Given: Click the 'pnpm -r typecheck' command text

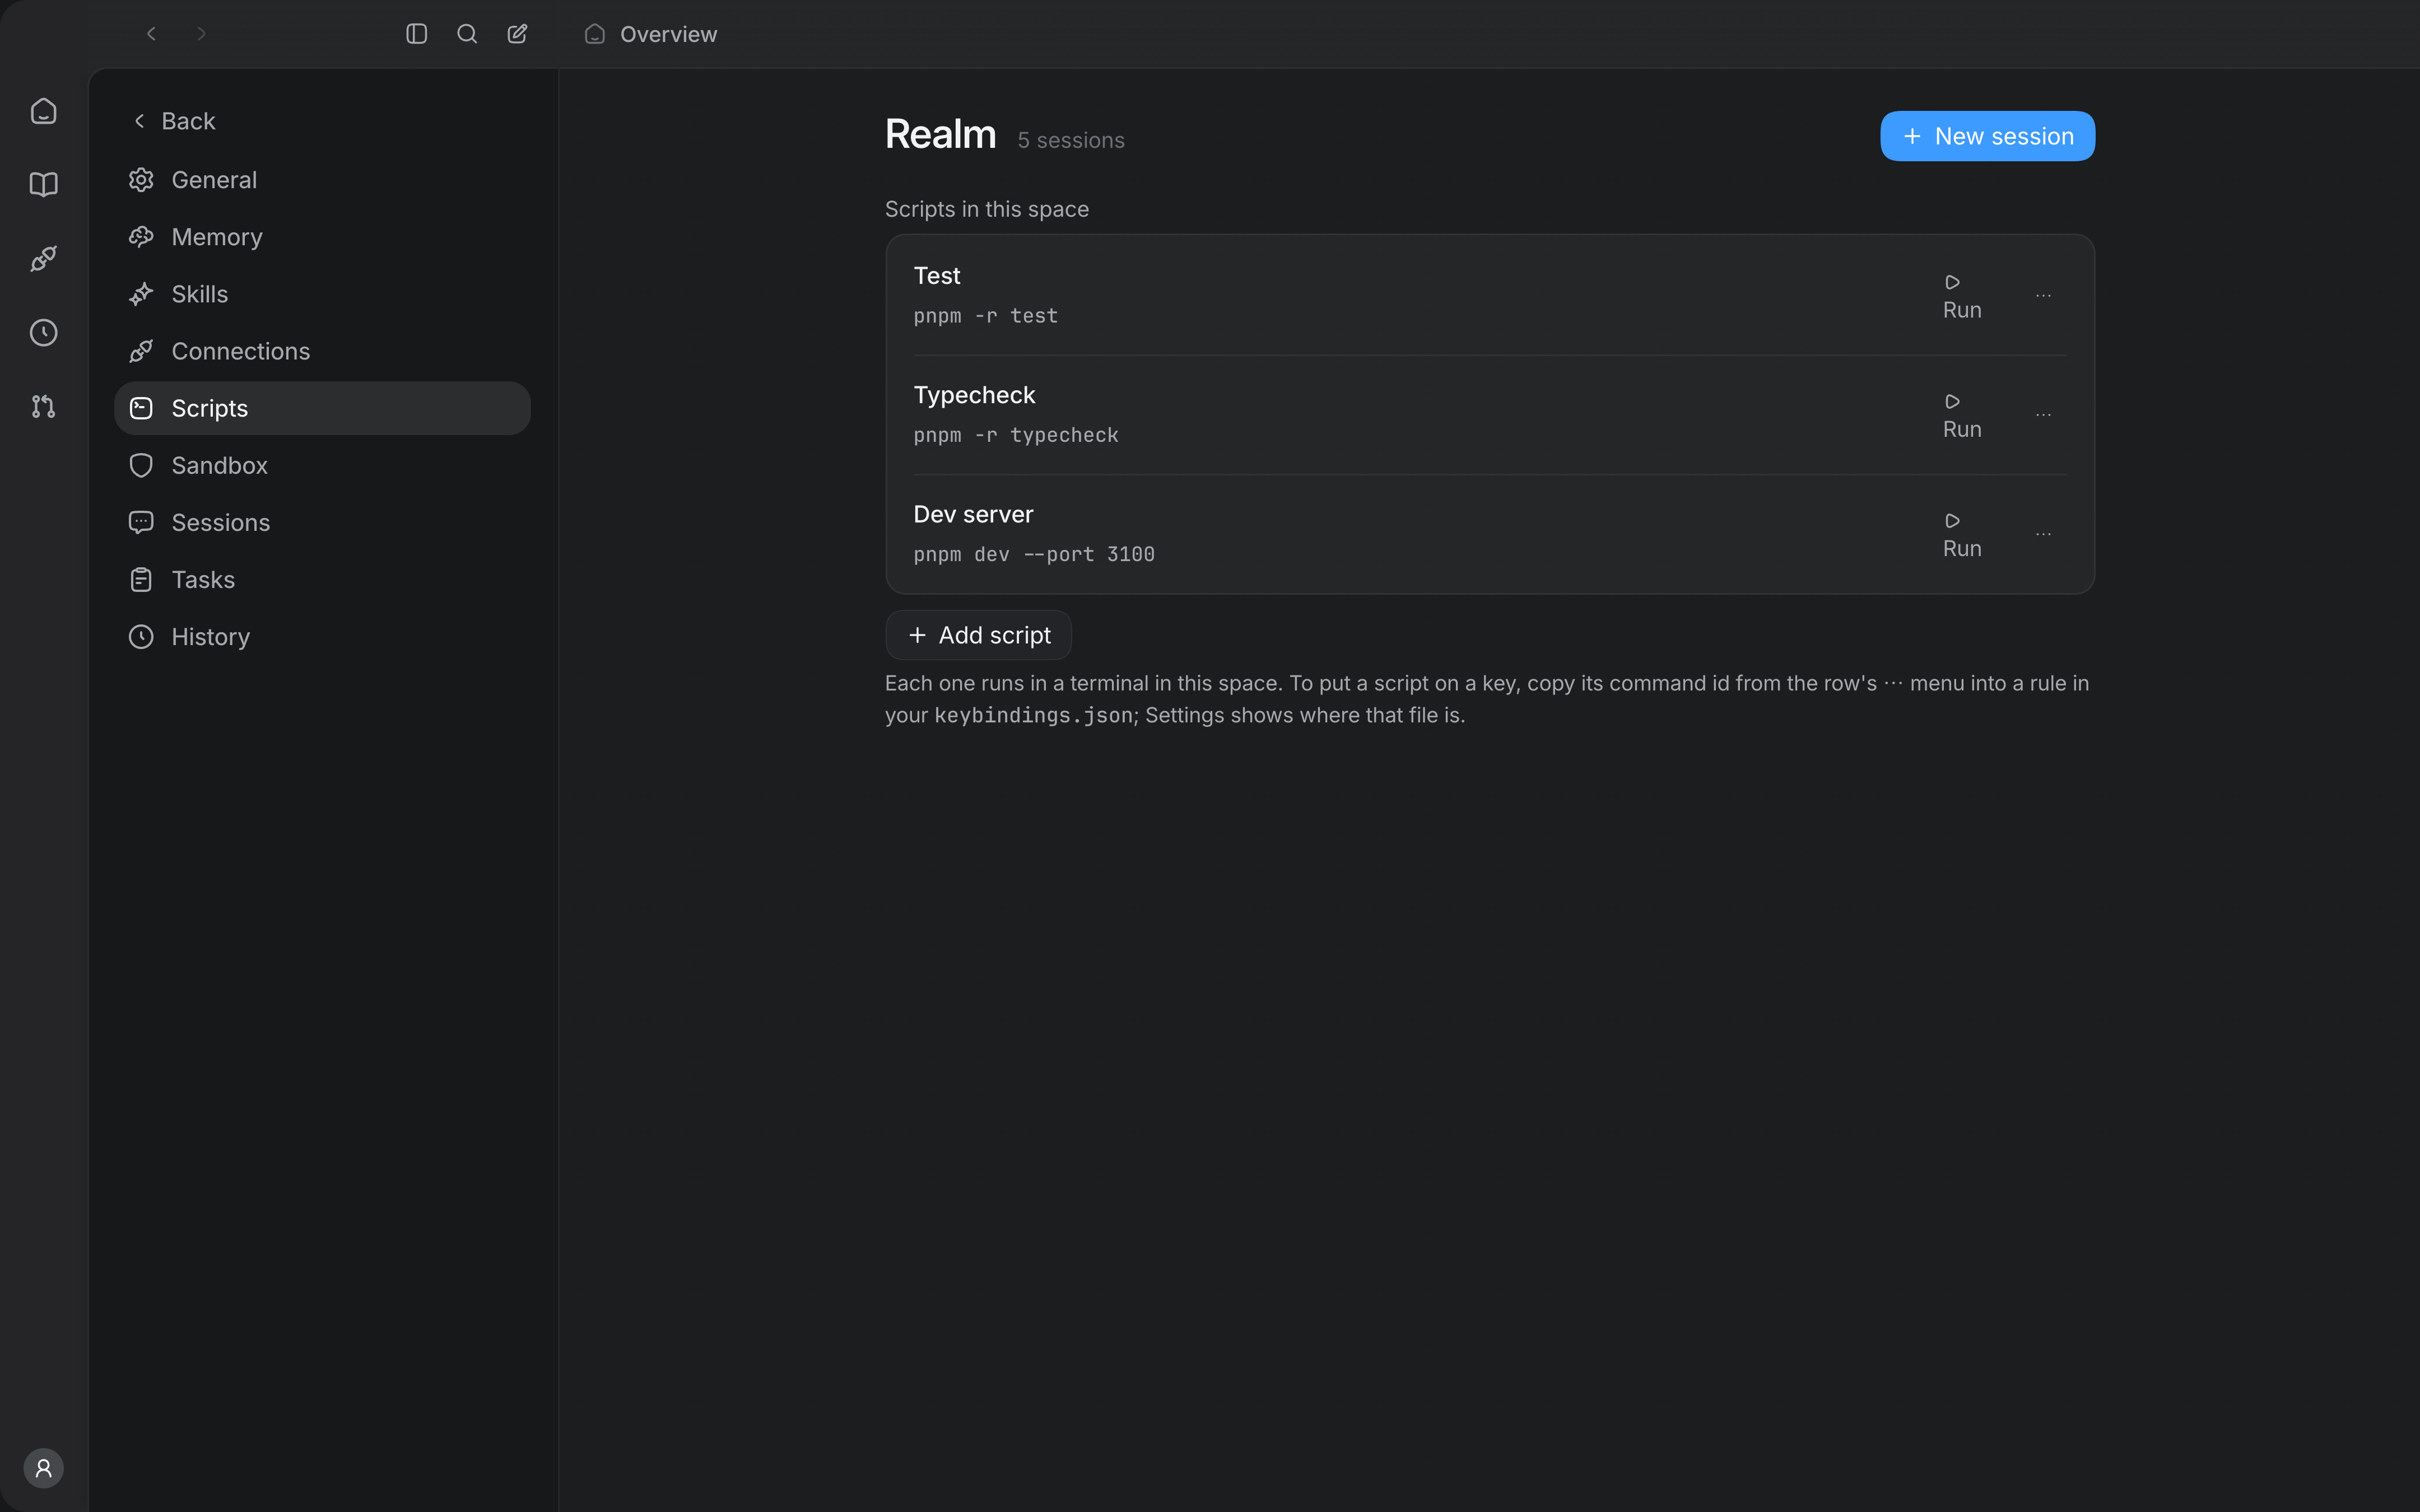Looking at the screenshot, I should (1016, 435).
